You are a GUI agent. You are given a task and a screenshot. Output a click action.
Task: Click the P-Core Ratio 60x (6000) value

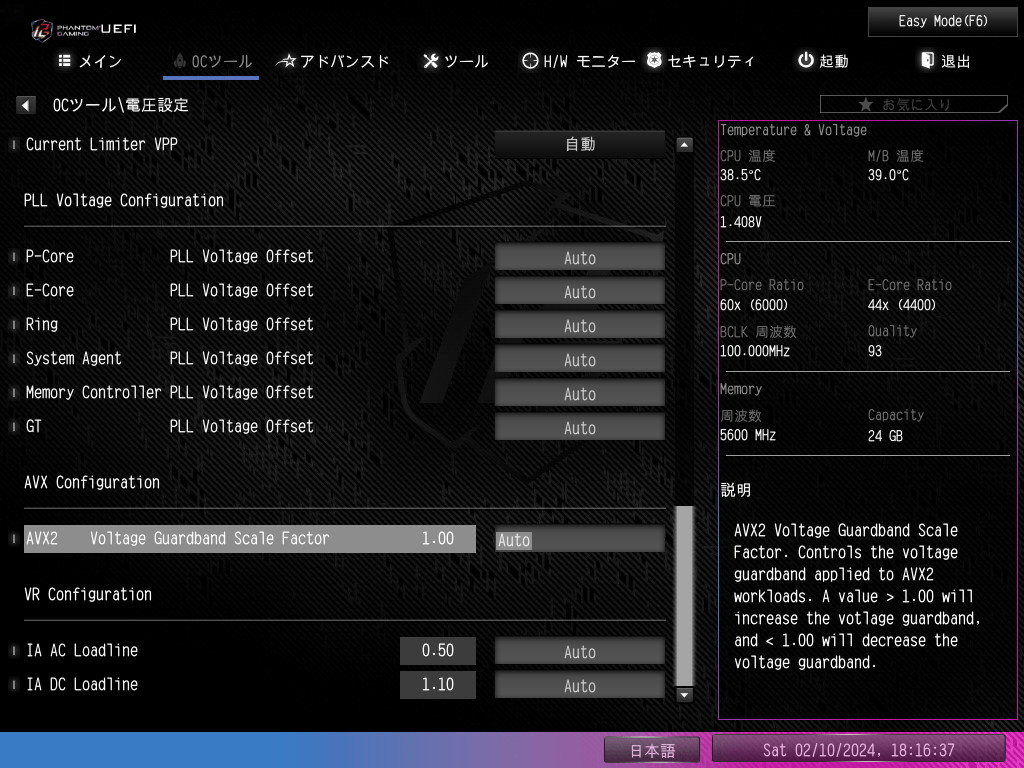click(754, 305)
